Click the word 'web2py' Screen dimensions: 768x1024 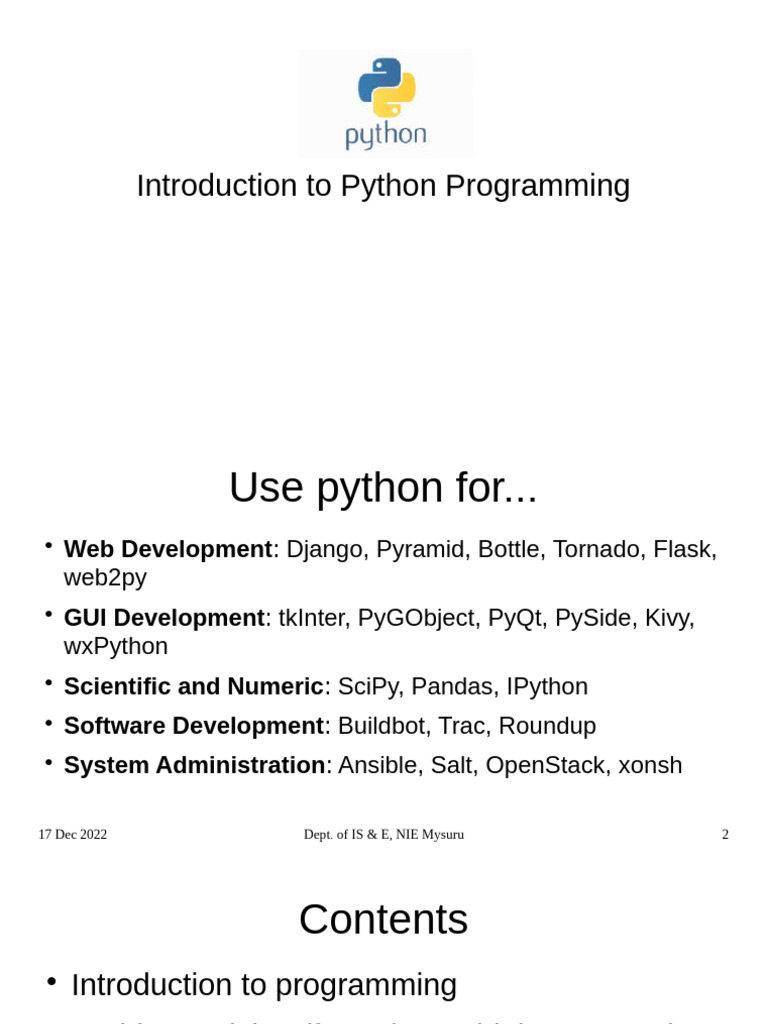point(105,578)
